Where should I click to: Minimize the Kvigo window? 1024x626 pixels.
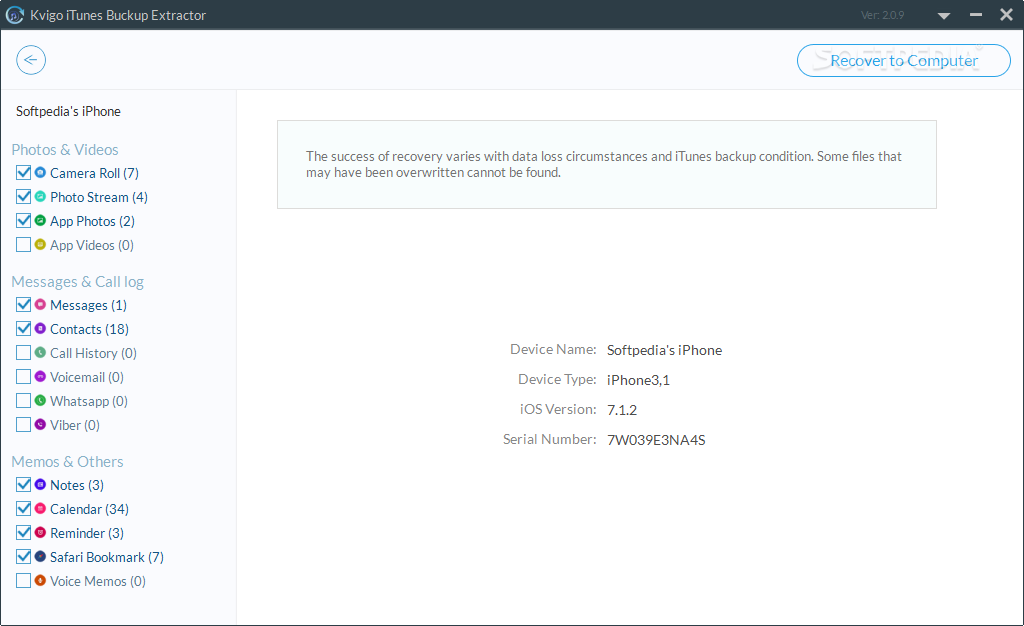click(976, 14)
